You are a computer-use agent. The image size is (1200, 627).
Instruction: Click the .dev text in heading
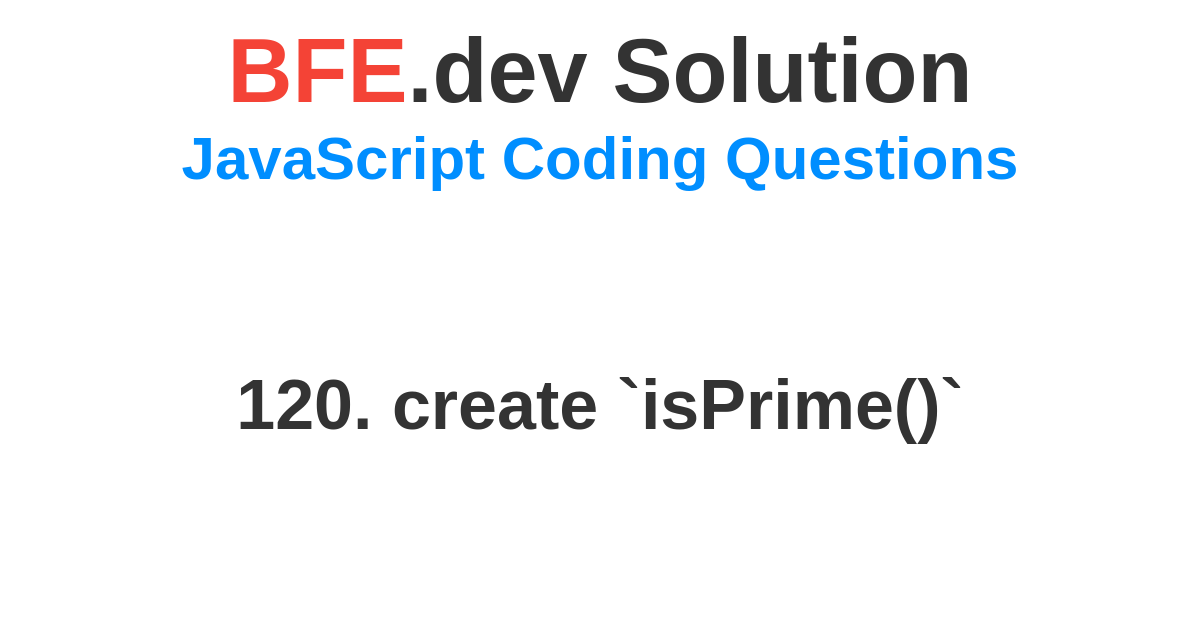497,72
